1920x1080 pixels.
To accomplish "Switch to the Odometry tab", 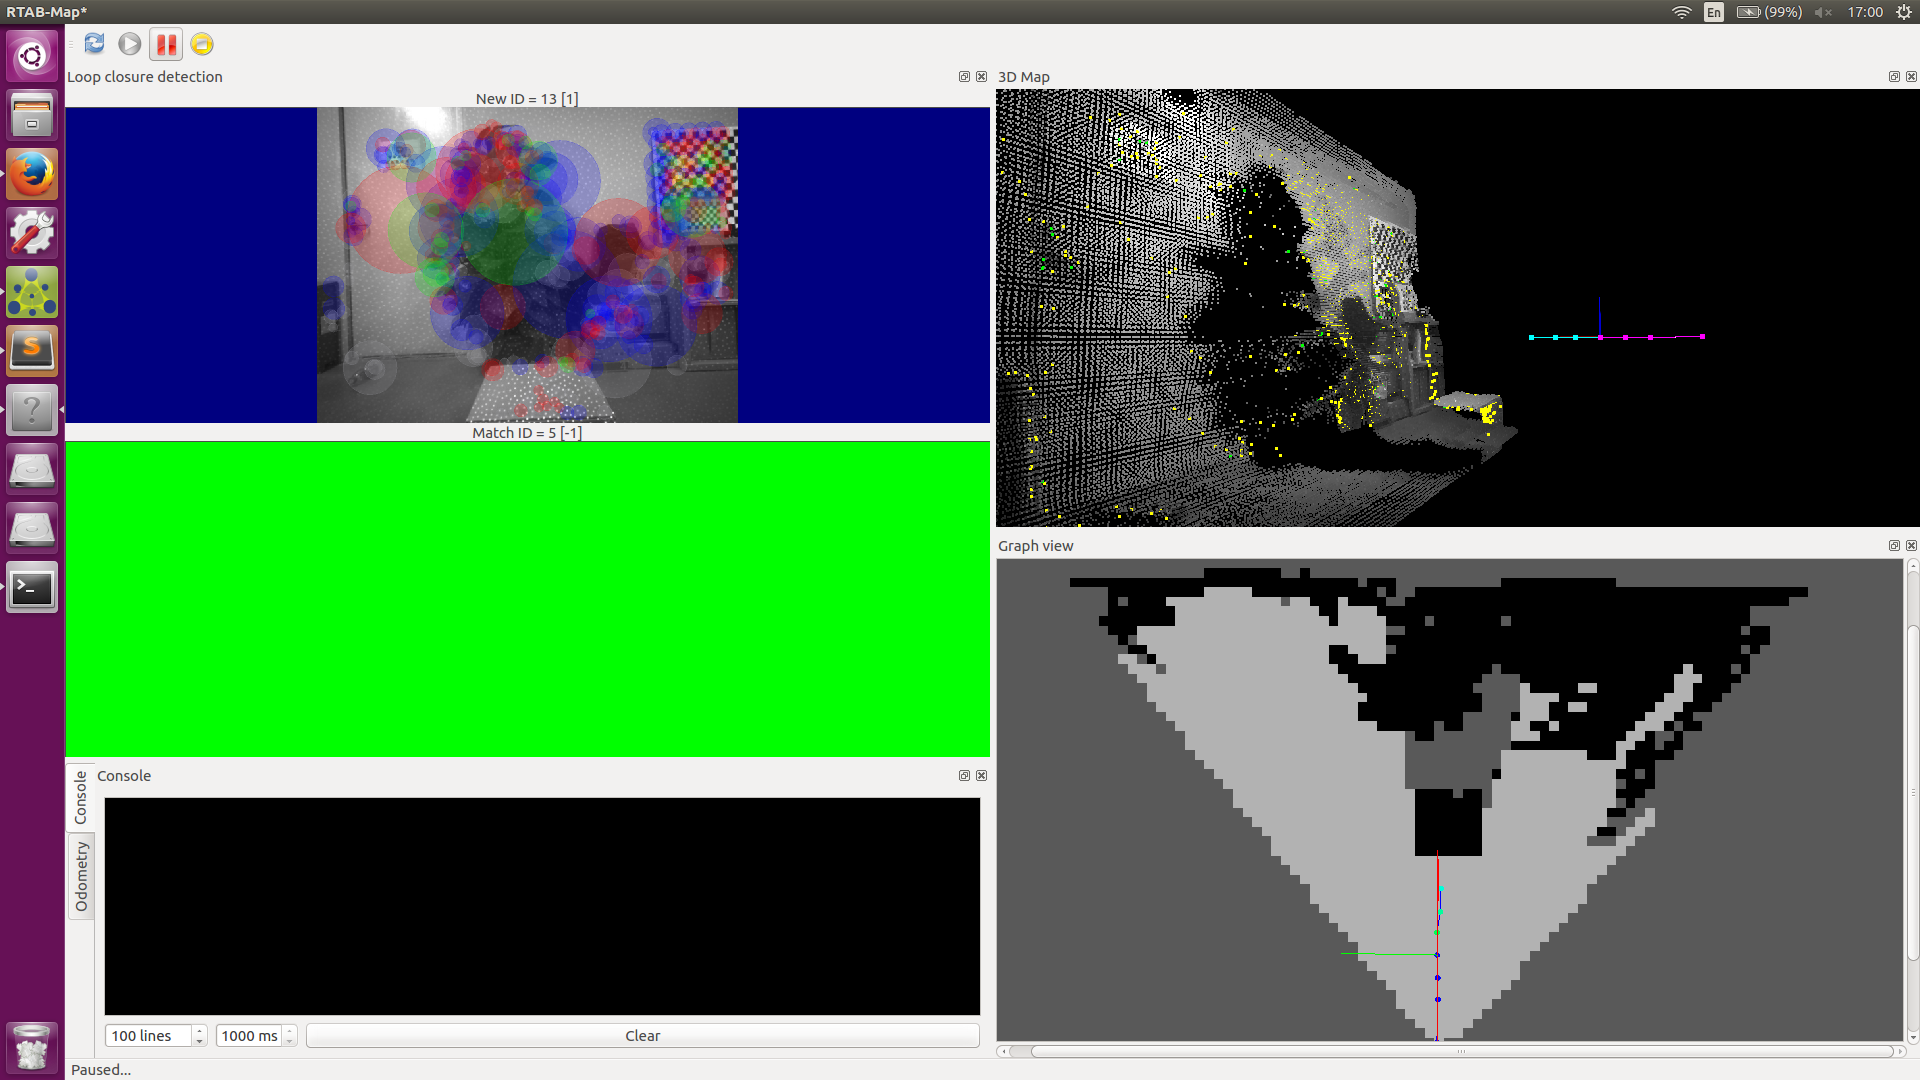I will coord(81,876).
